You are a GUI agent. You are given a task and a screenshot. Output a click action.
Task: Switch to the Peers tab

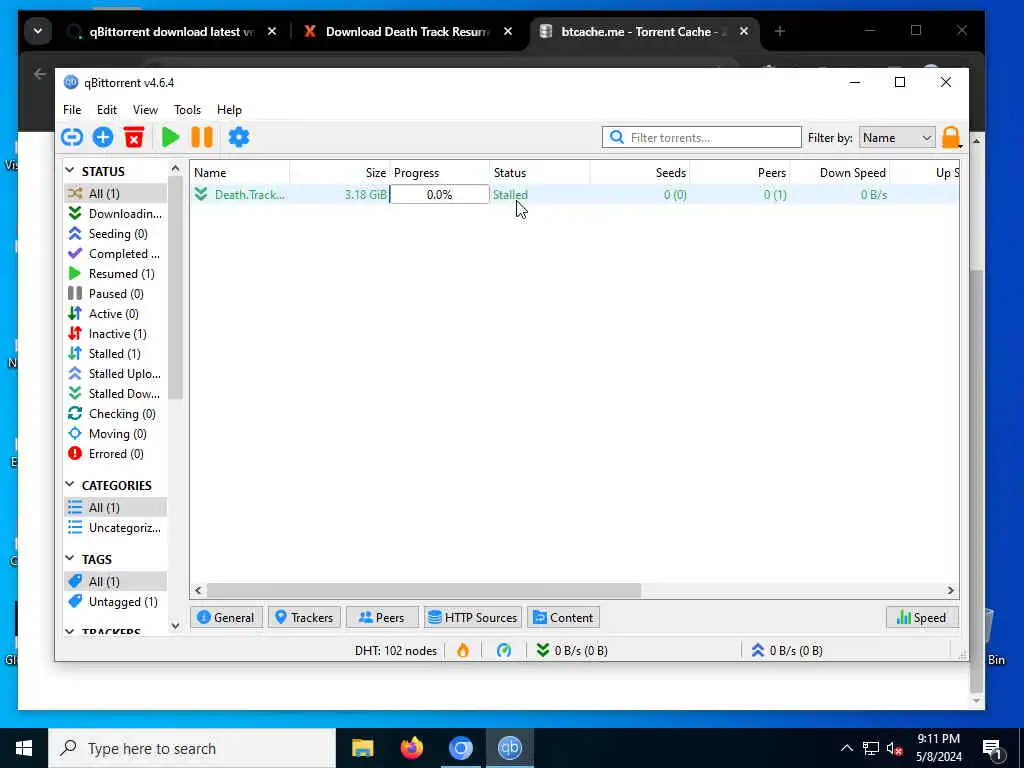pos(382,617)
